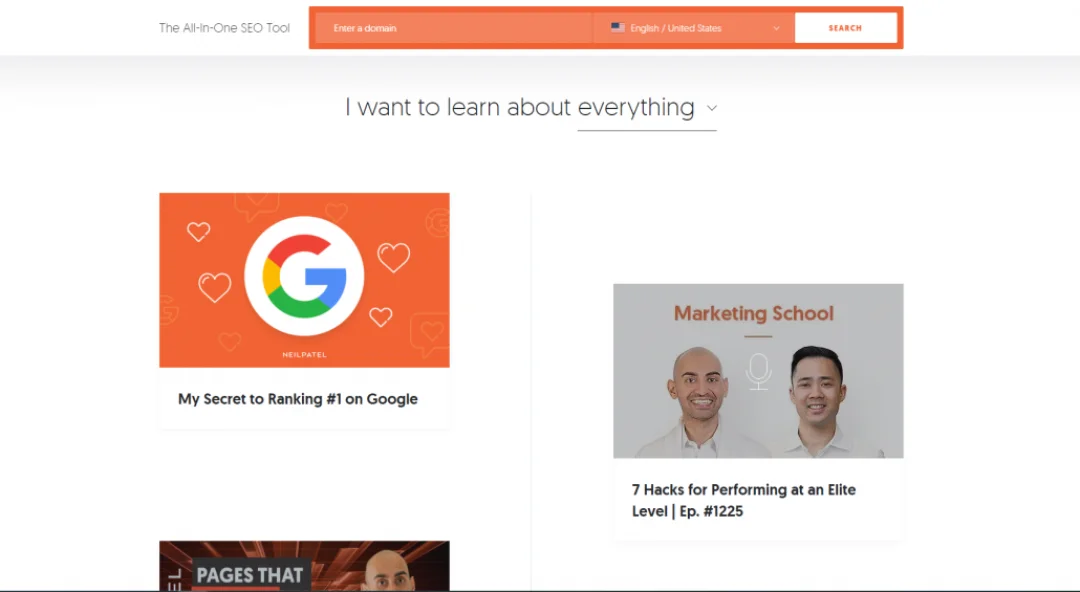Open the Marketing School podcast thumbnail

point(758,371)
